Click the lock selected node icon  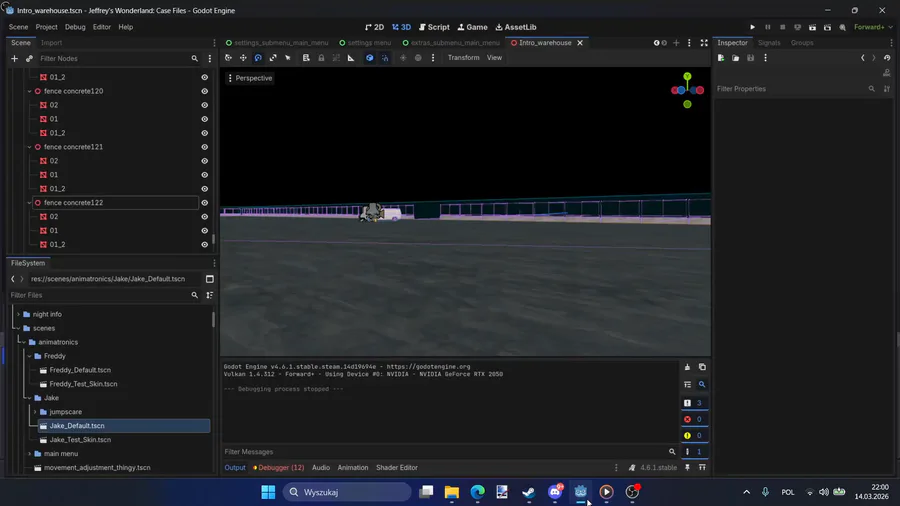click(x=321, y=58)
